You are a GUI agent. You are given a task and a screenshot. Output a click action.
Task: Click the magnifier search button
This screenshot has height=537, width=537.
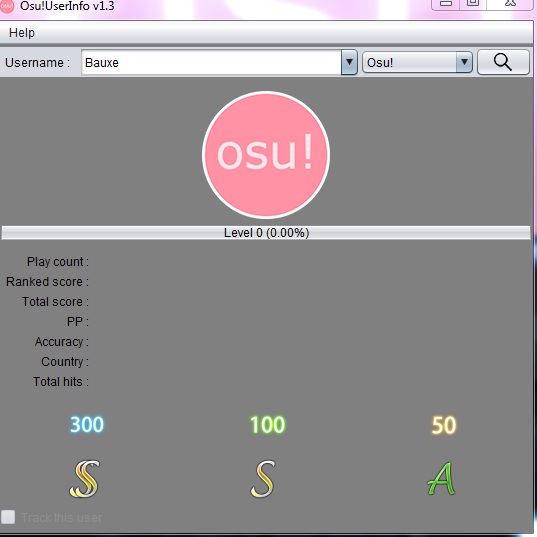point(503,62)
